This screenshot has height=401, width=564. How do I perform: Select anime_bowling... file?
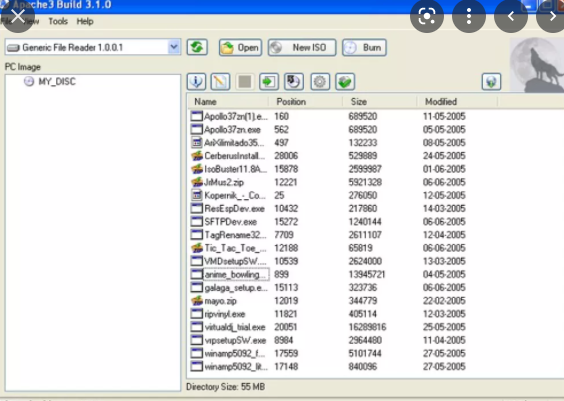(236, 274)
